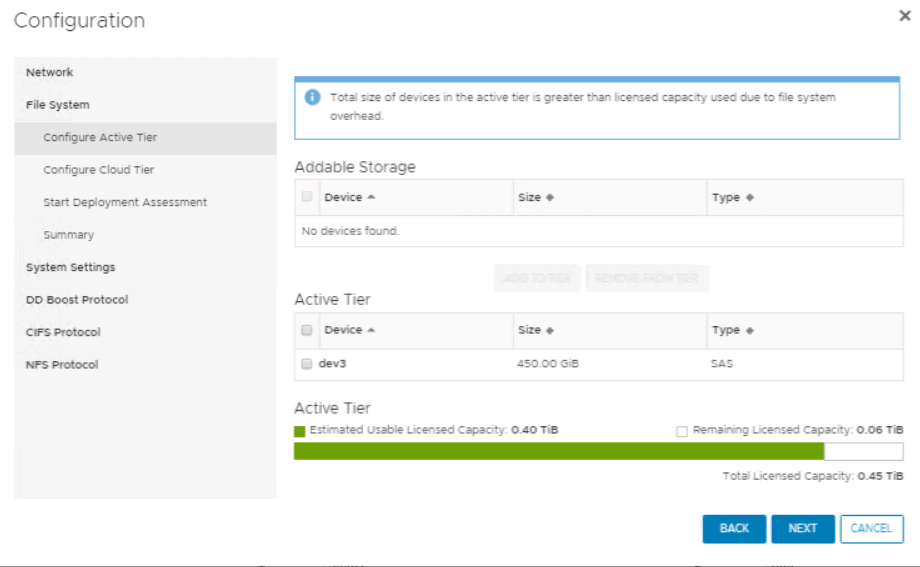The height and width of the screenshot is (567, 920).
Task: Click sort icon beside Addable Storage Size
Action: coord(550,198)
